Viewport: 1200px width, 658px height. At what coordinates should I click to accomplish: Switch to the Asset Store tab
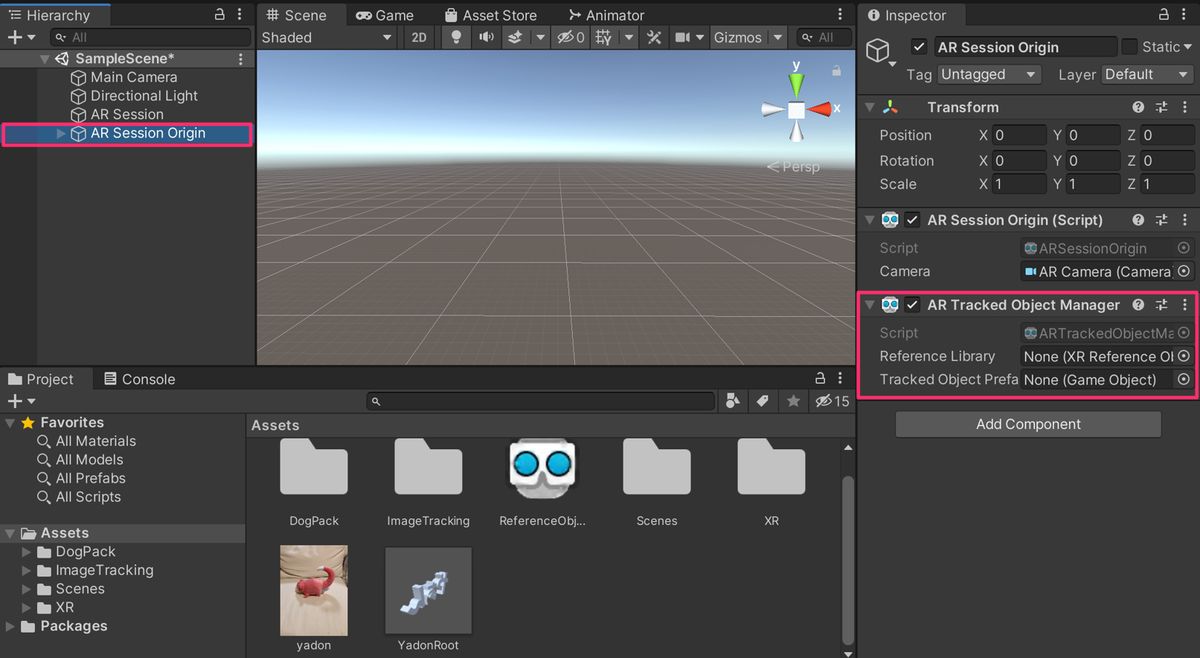click(x=490, y=15)
